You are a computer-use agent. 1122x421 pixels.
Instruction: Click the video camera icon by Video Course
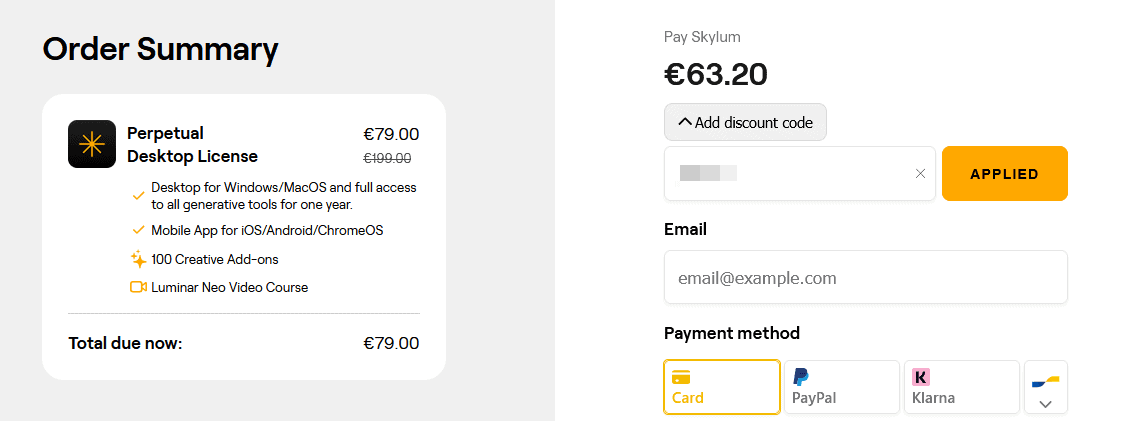(138, 287)
